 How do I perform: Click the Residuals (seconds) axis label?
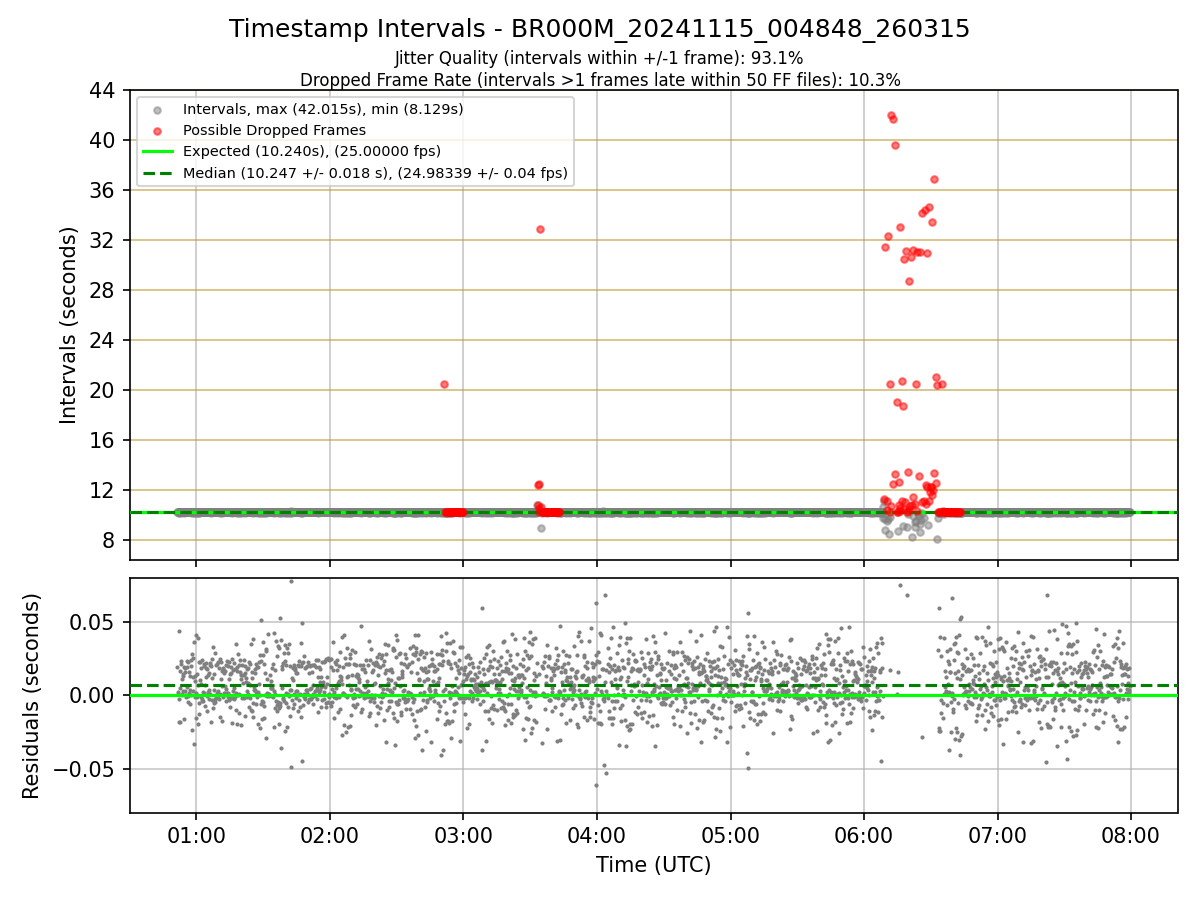(x=32, y=696)
